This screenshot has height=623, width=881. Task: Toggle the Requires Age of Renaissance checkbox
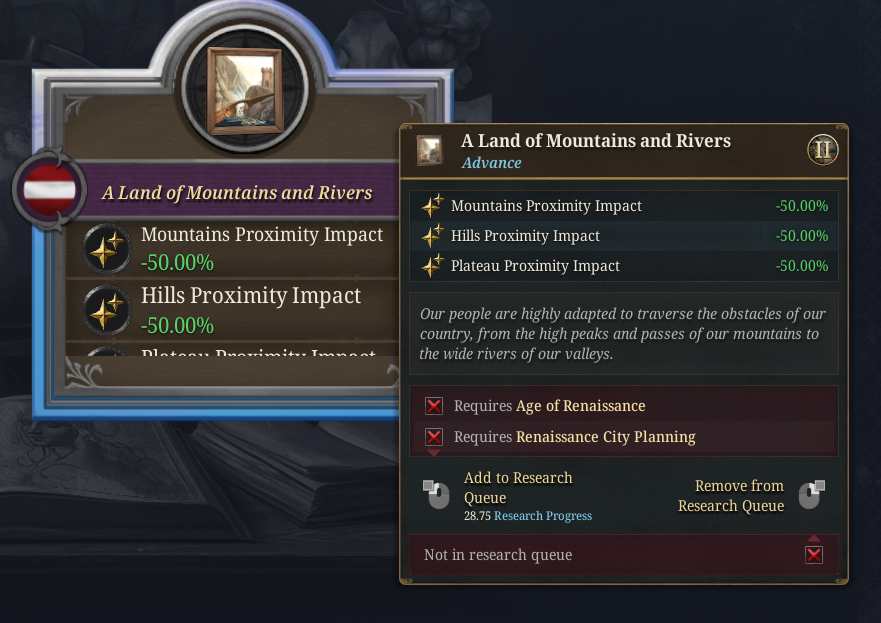[x=434, y=406]
